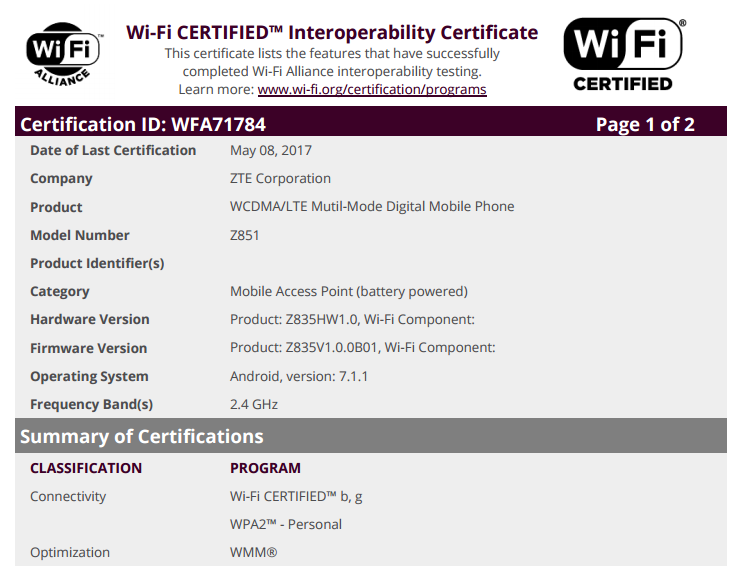Viewport: 745px width, 581px height.
Task: Select the 2.4 GHz value
Action: click(254, 404)
